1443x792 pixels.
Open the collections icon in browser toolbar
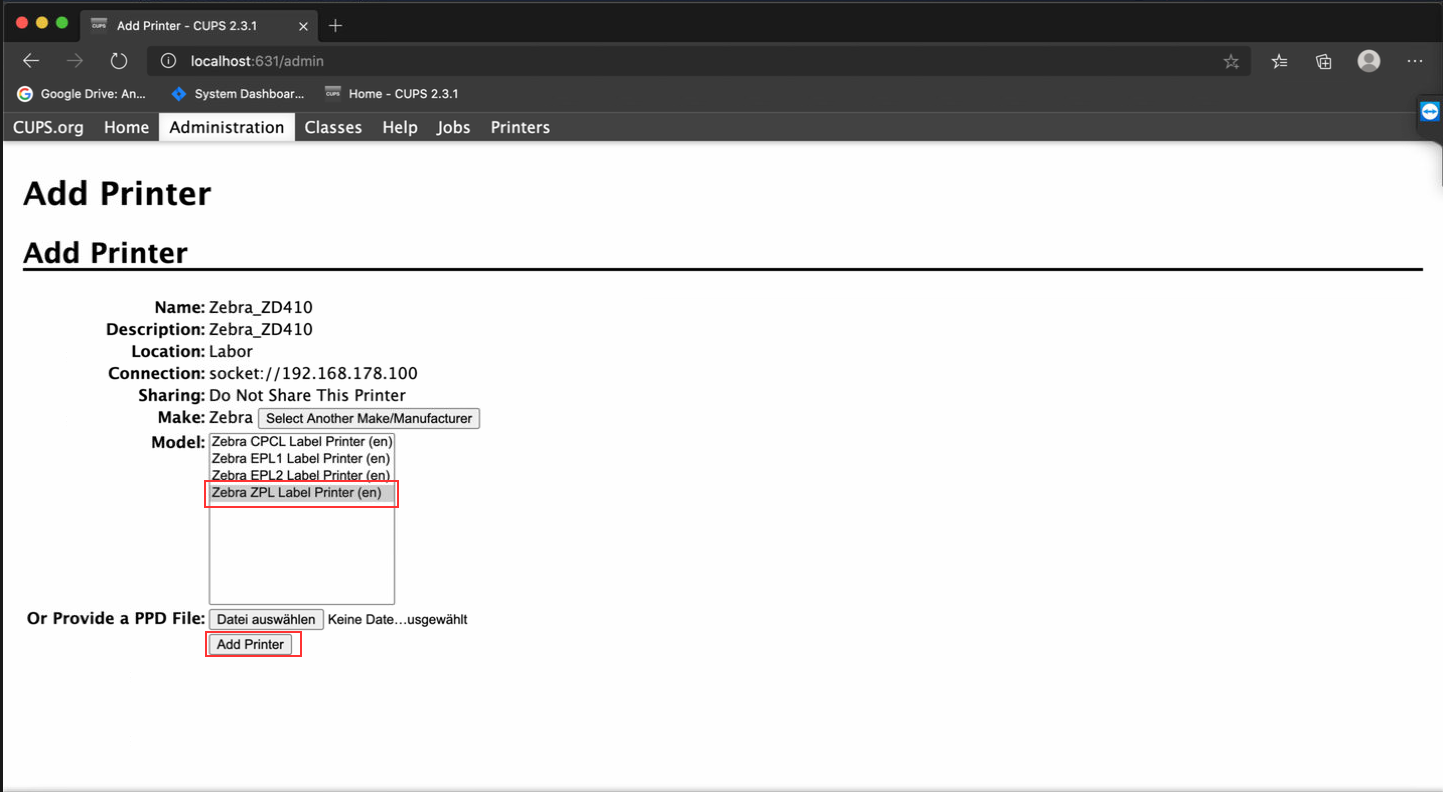pos(1324,62)
